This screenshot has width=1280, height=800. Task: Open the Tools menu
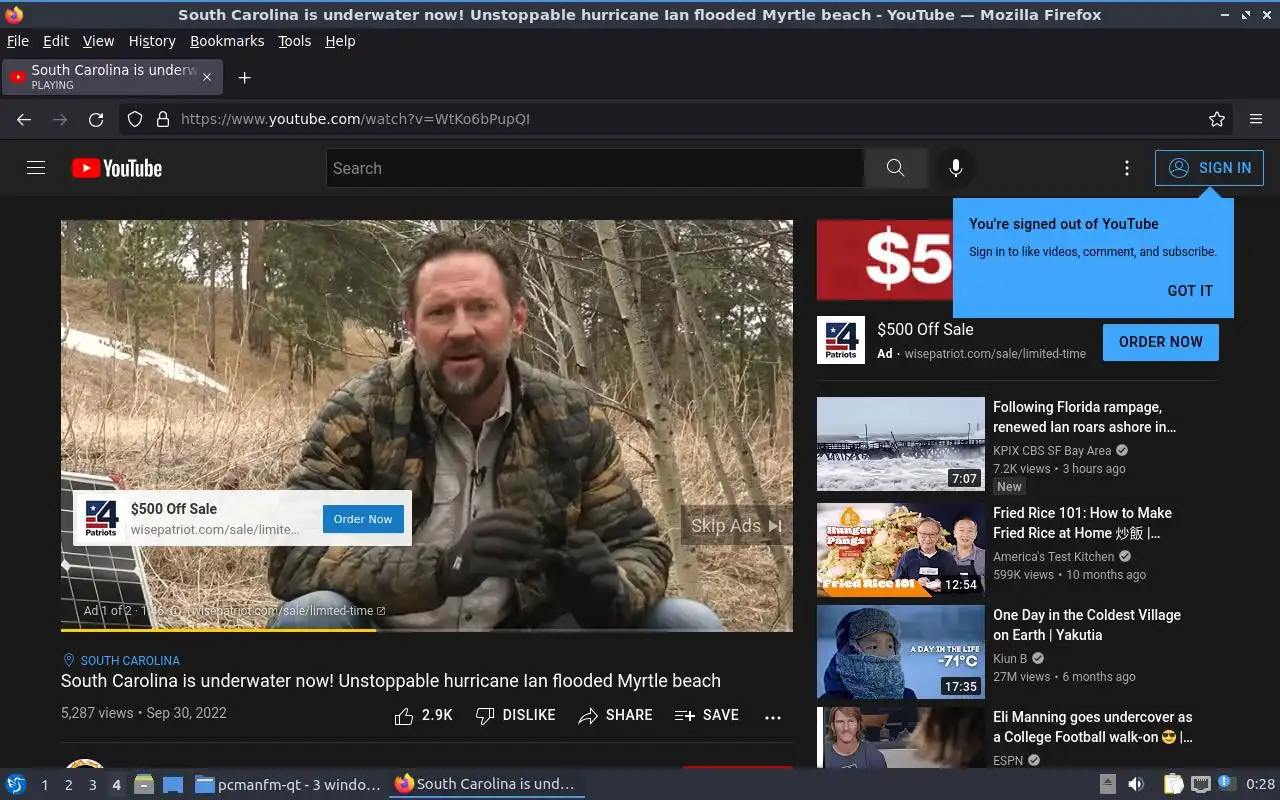point(295,41)
